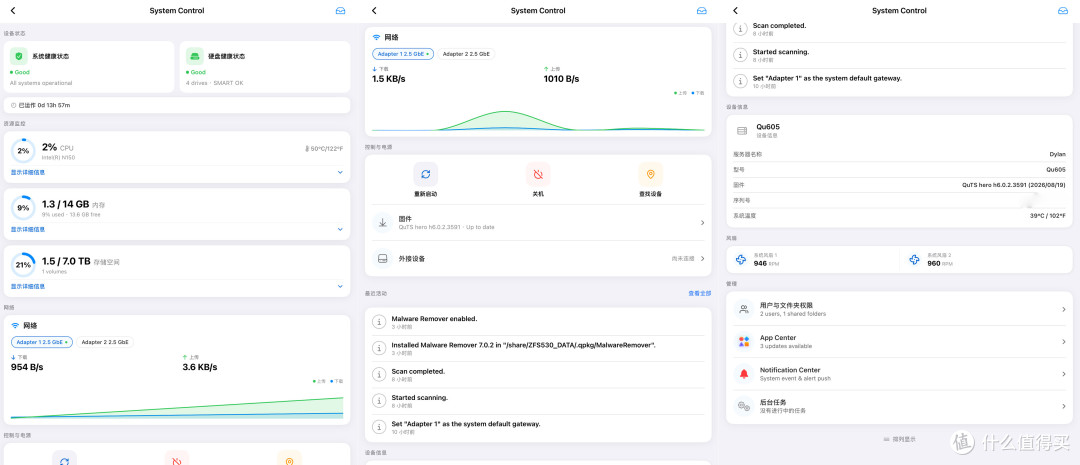
Task: Tap the 已运作 0d 13h 57m uptime text
Action: coord(44,105)
